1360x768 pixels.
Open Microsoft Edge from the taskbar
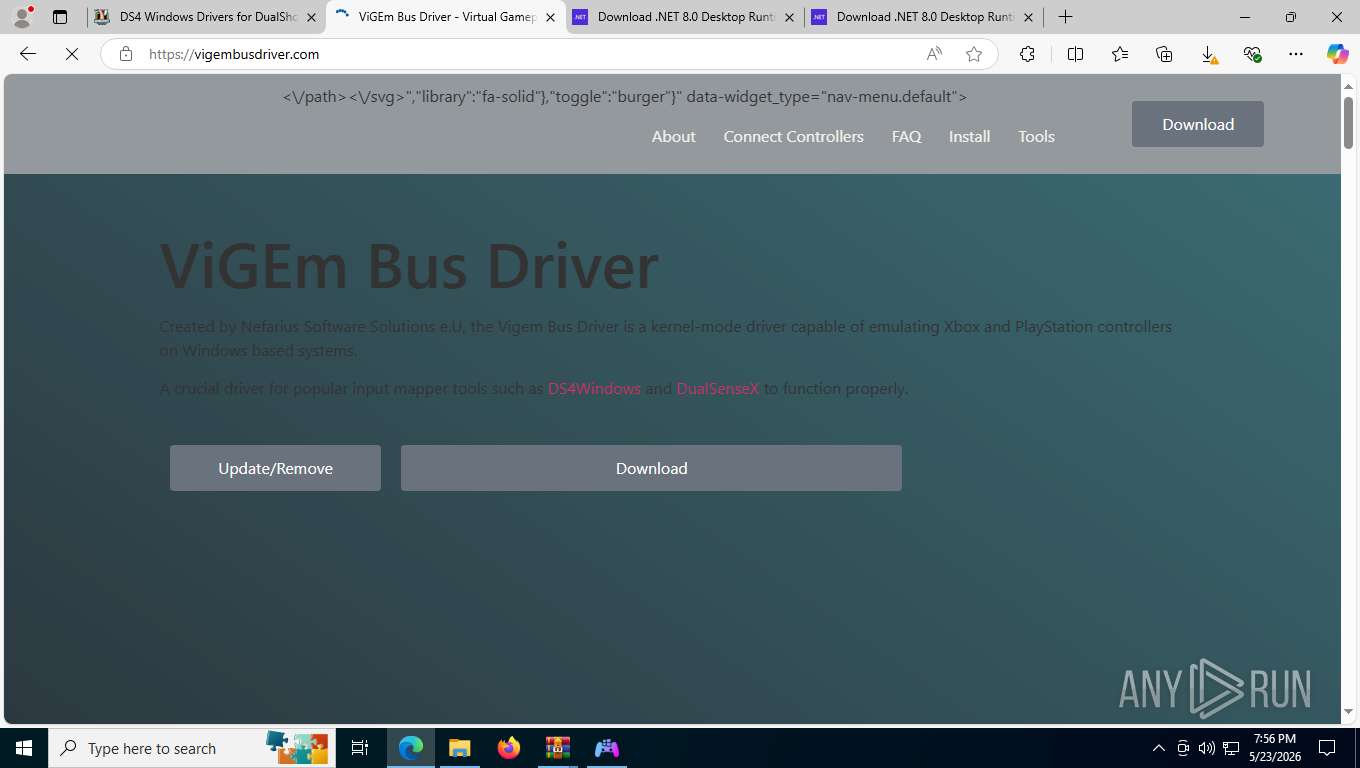click(411, 748)
